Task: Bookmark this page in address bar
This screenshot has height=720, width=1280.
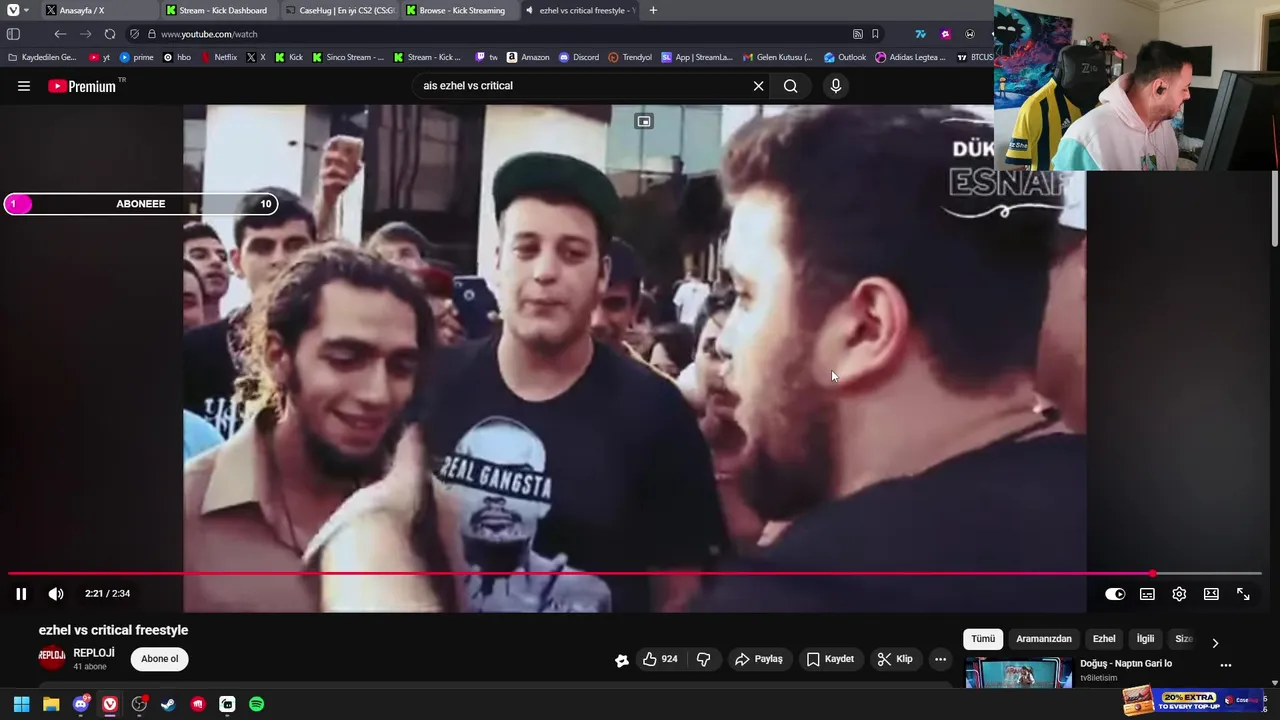Action: 875,34
